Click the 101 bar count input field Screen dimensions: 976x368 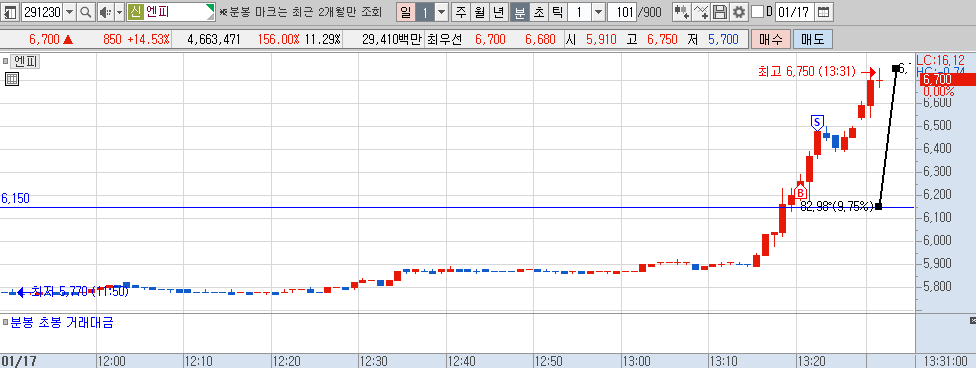pyautogui.click(x=623, y=12)
